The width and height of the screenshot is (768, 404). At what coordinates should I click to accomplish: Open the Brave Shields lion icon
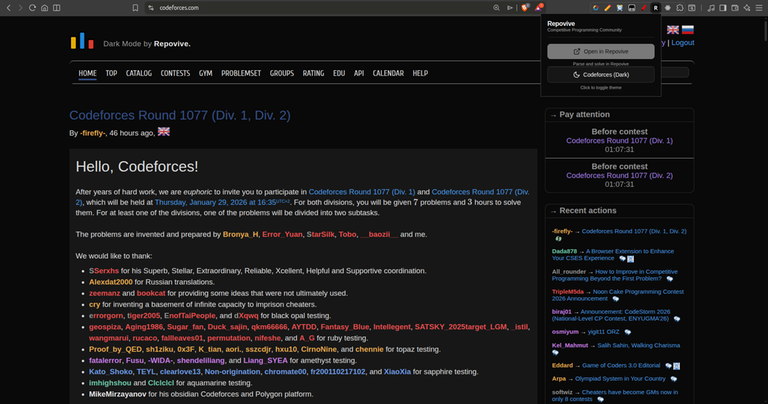coord(525,7)
